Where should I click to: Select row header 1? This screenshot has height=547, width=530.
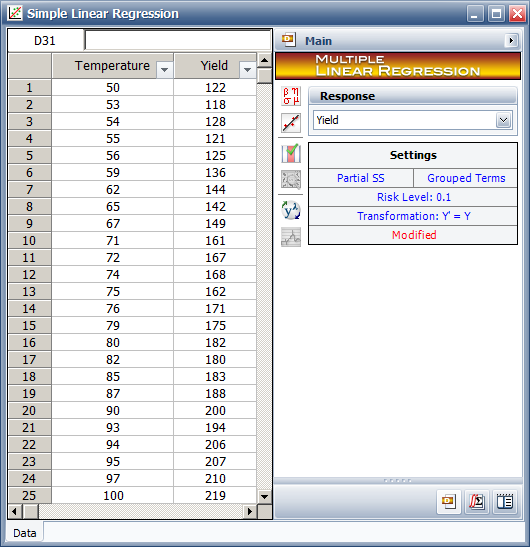point(29,88)
